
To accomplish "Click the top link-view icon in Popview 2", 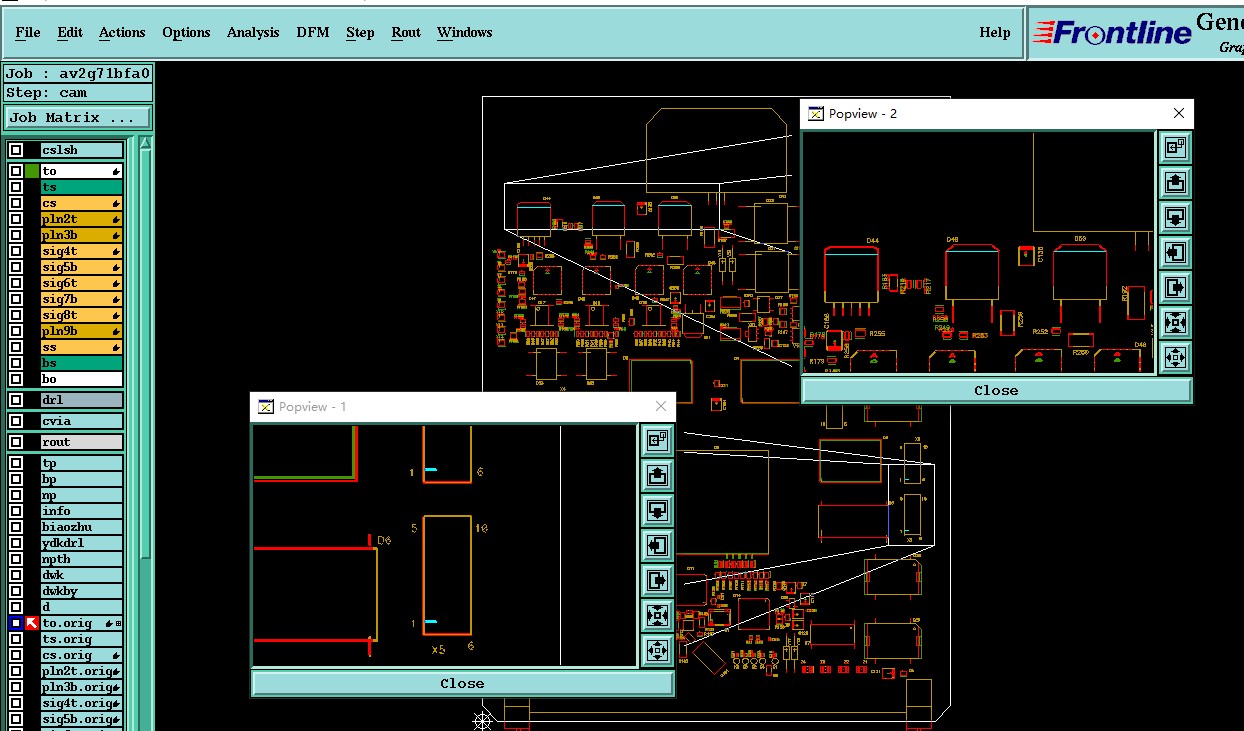I will click(1176, 148).
